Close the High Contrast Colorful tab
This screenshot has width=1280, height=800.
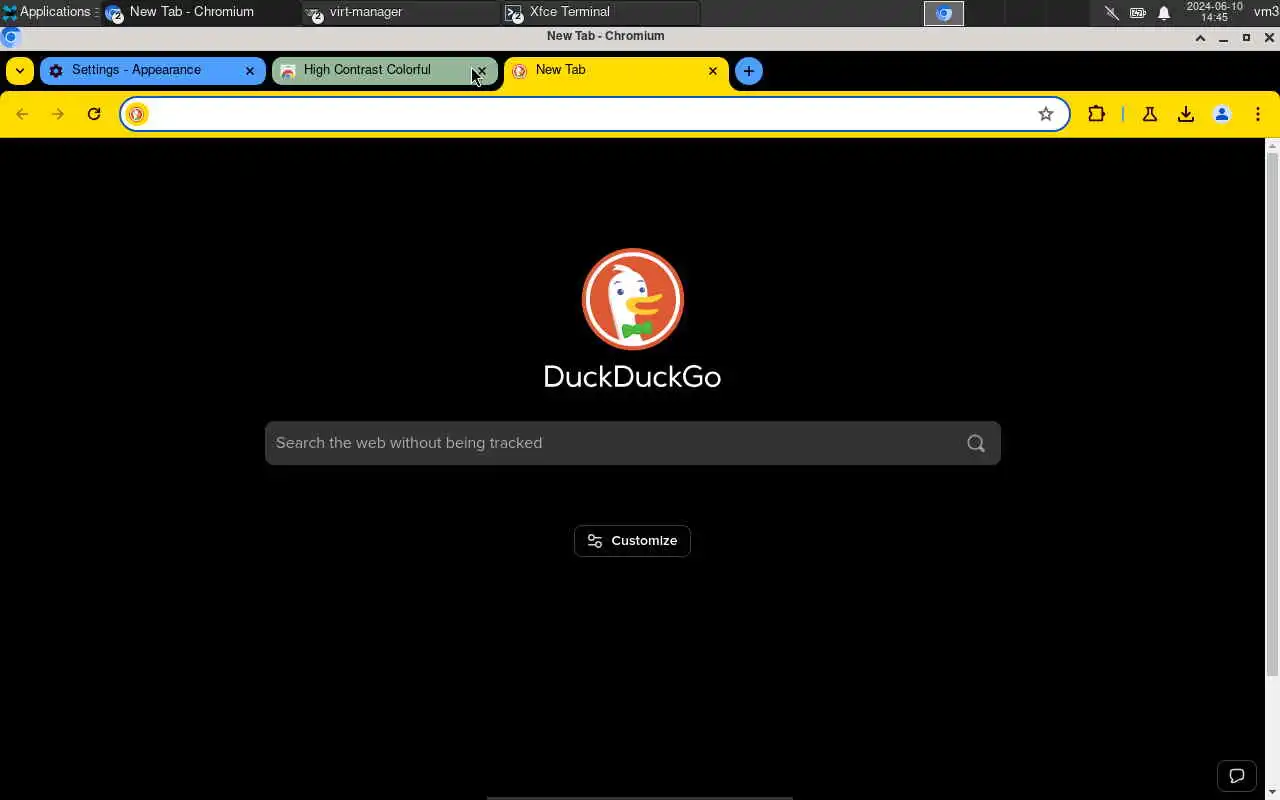pos(481,71)
